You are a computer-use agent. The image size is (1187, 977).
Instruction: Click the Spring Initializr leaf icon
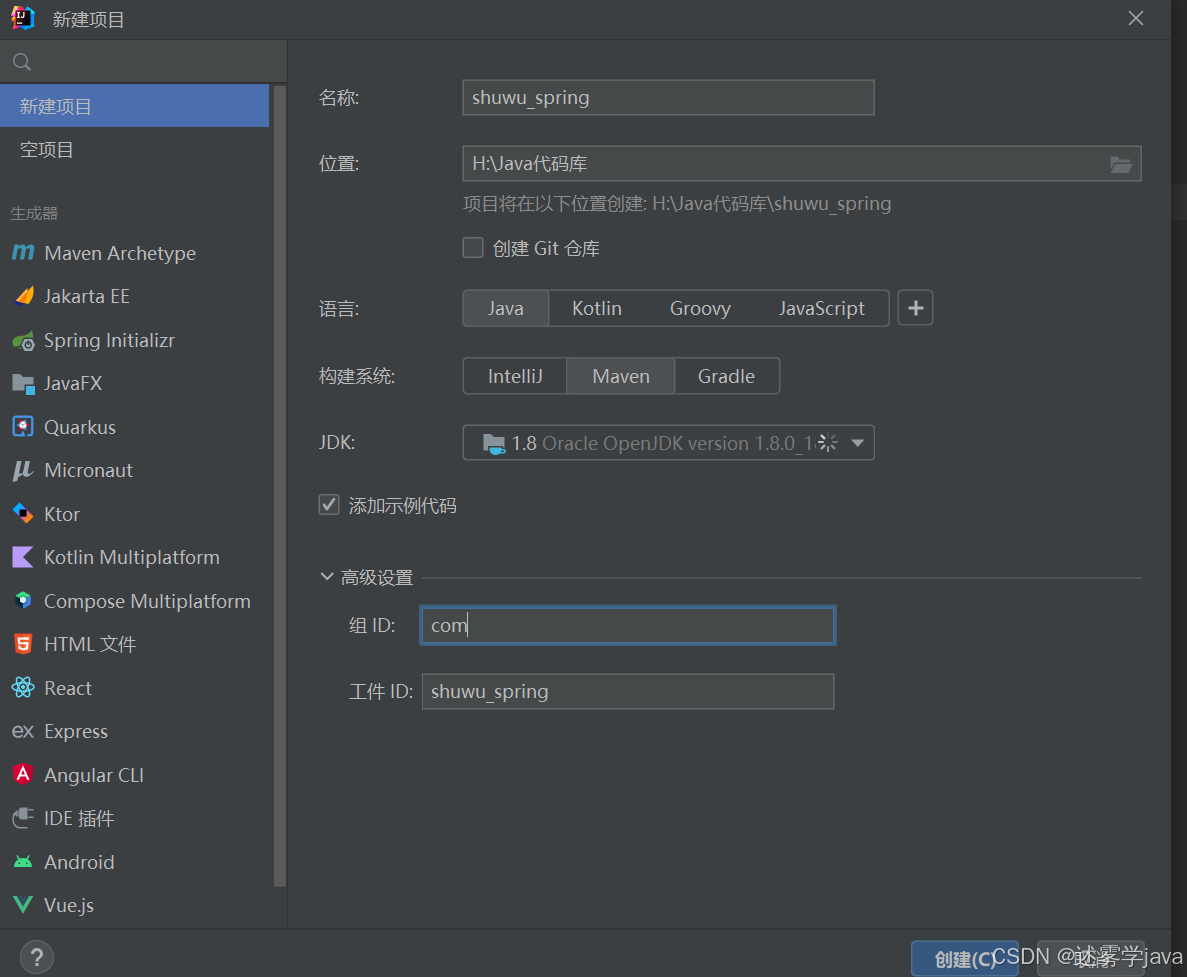coord(23,341)
